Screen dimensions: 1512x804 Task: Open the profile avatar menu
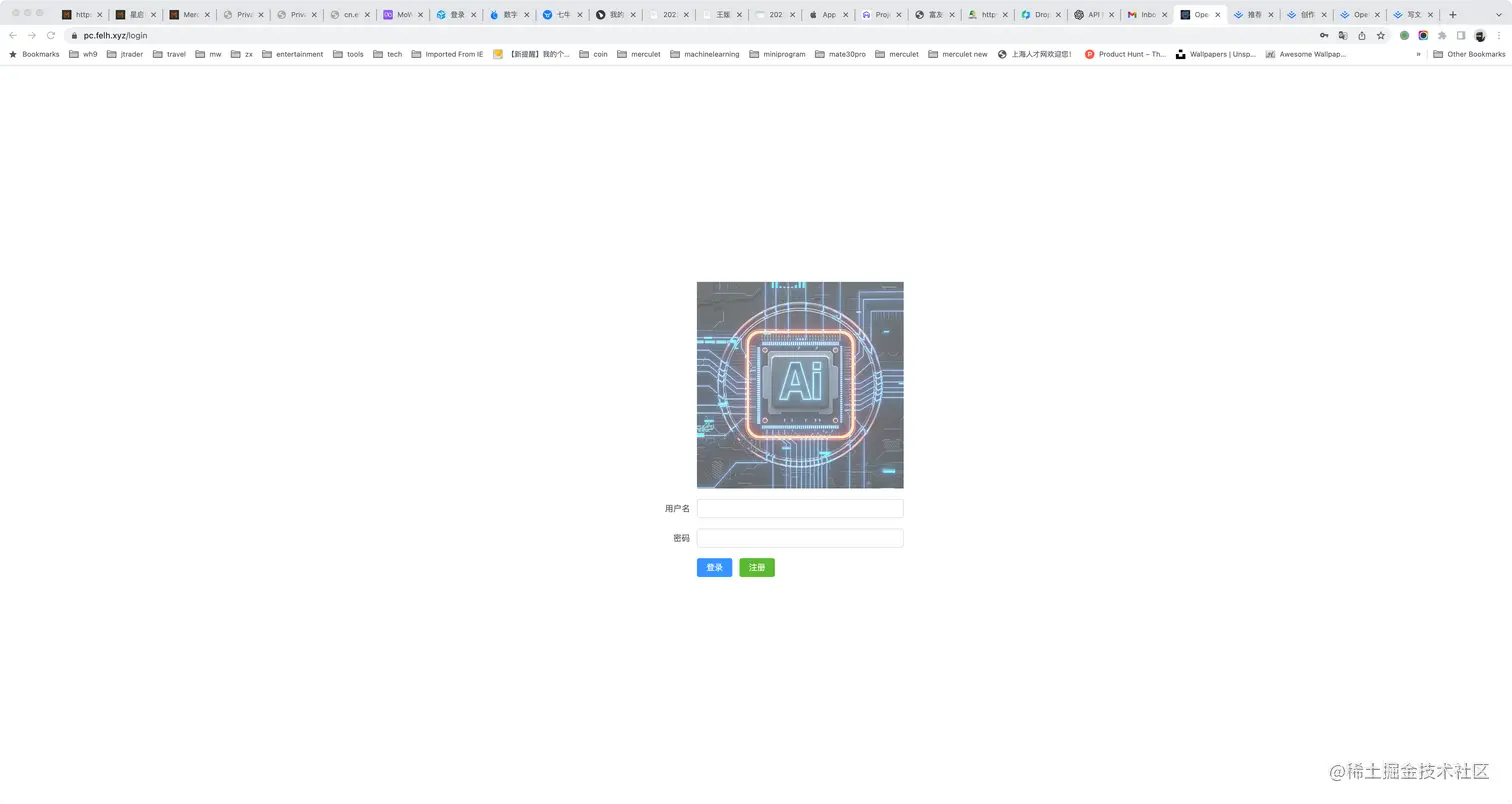coord(1480,35)
